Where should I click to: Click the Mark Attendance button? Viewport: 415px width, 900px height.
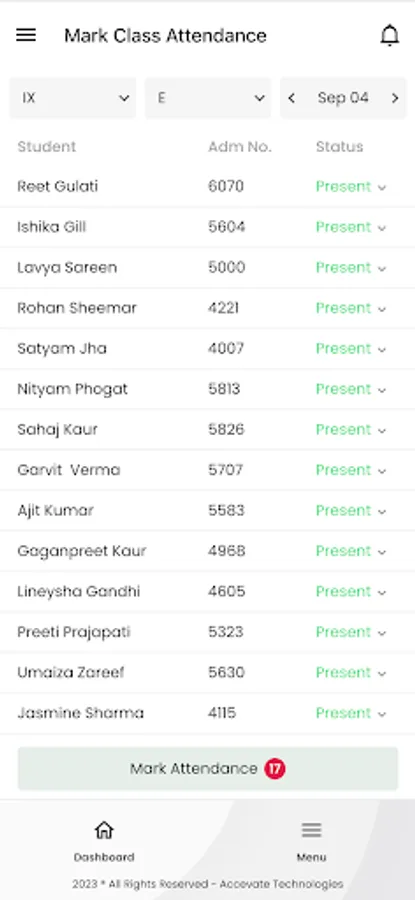point(208,769)
